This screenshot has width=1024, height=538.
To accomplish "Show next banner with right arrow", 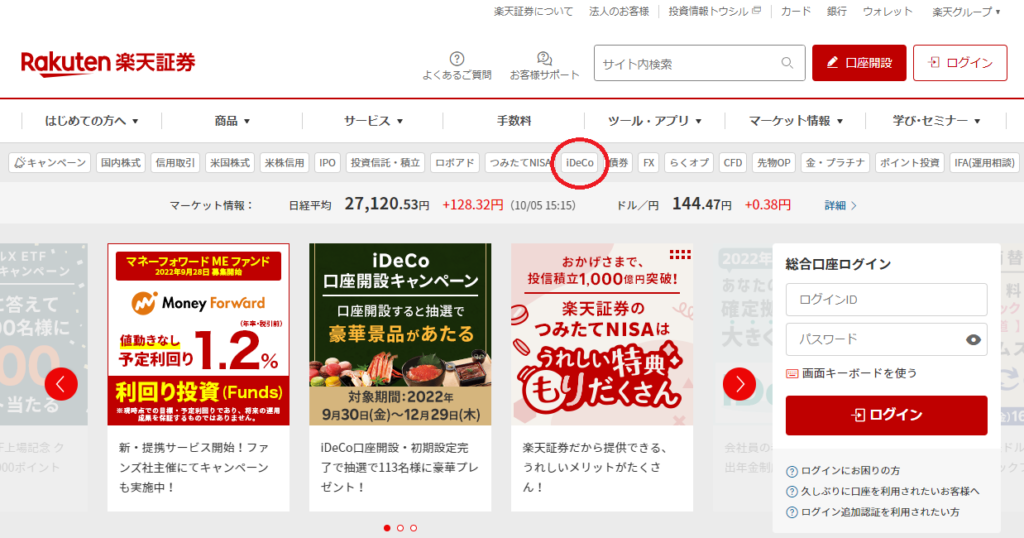I will click(x=739, y=384).
